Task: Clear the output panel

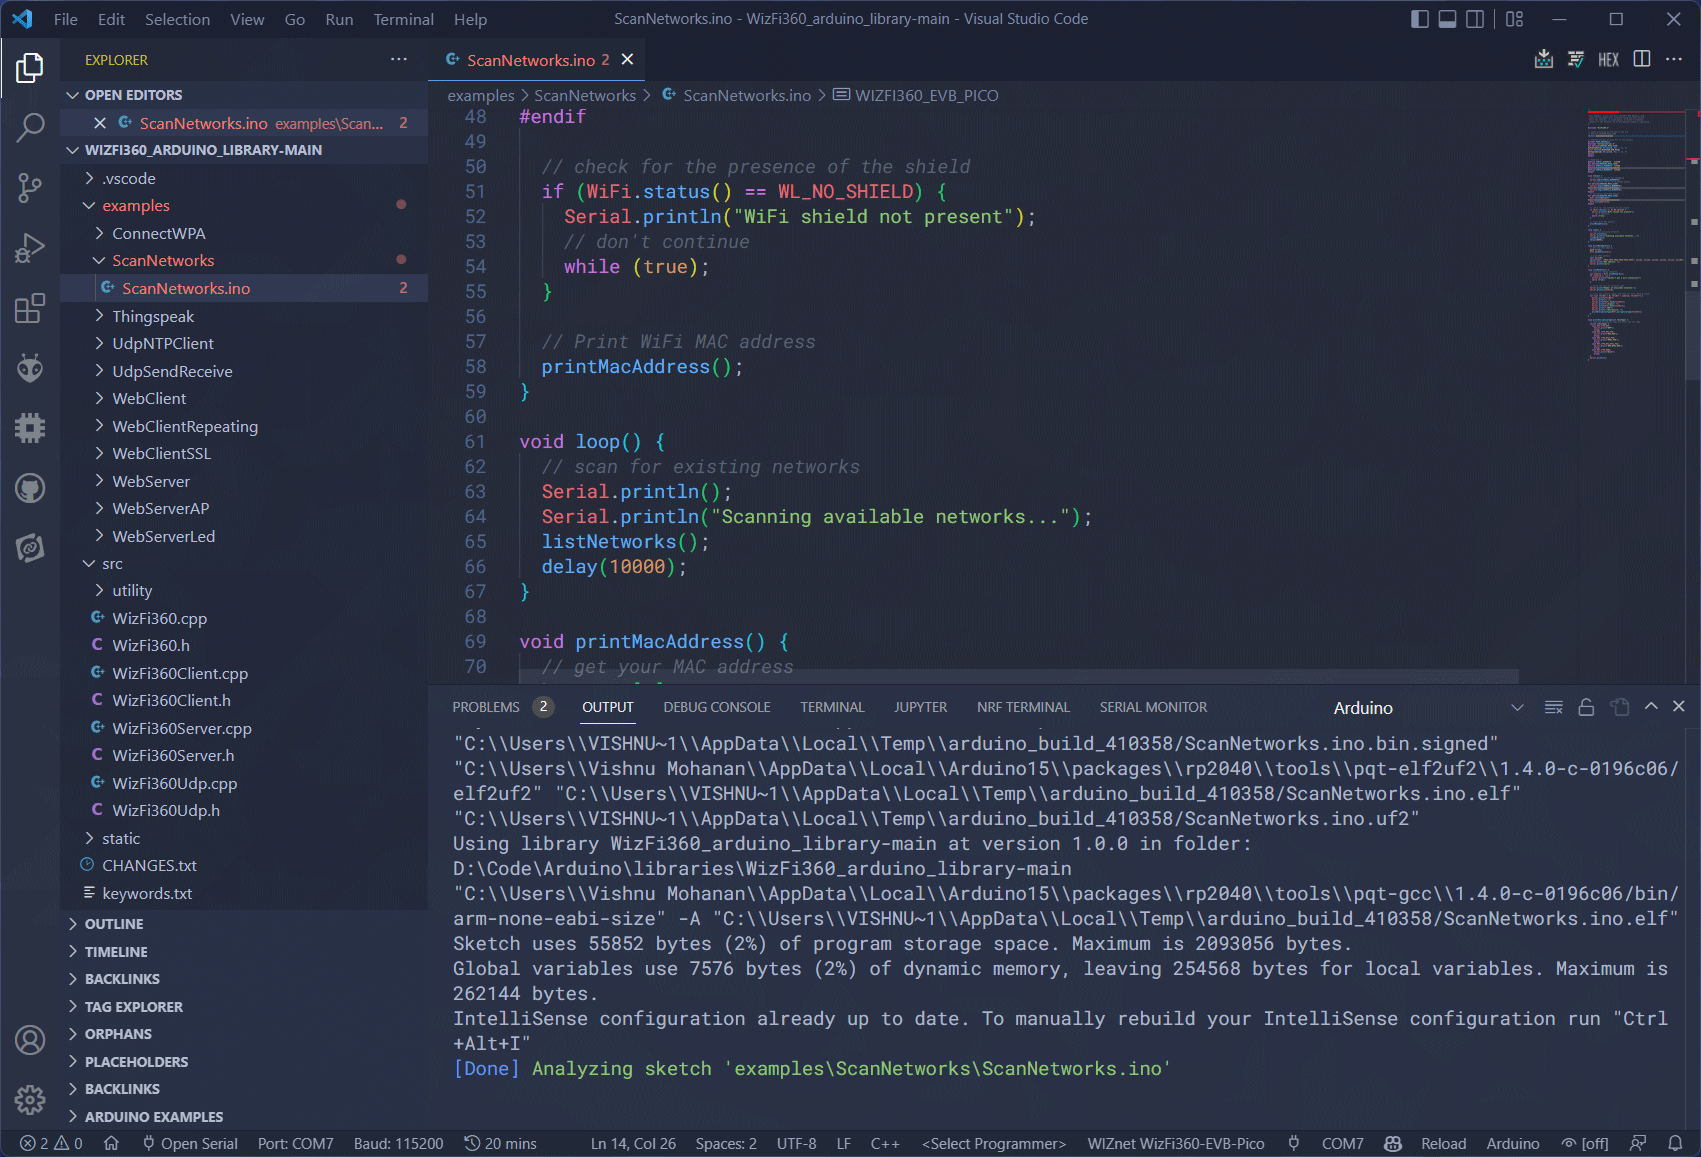Action: coord(1553,707)
